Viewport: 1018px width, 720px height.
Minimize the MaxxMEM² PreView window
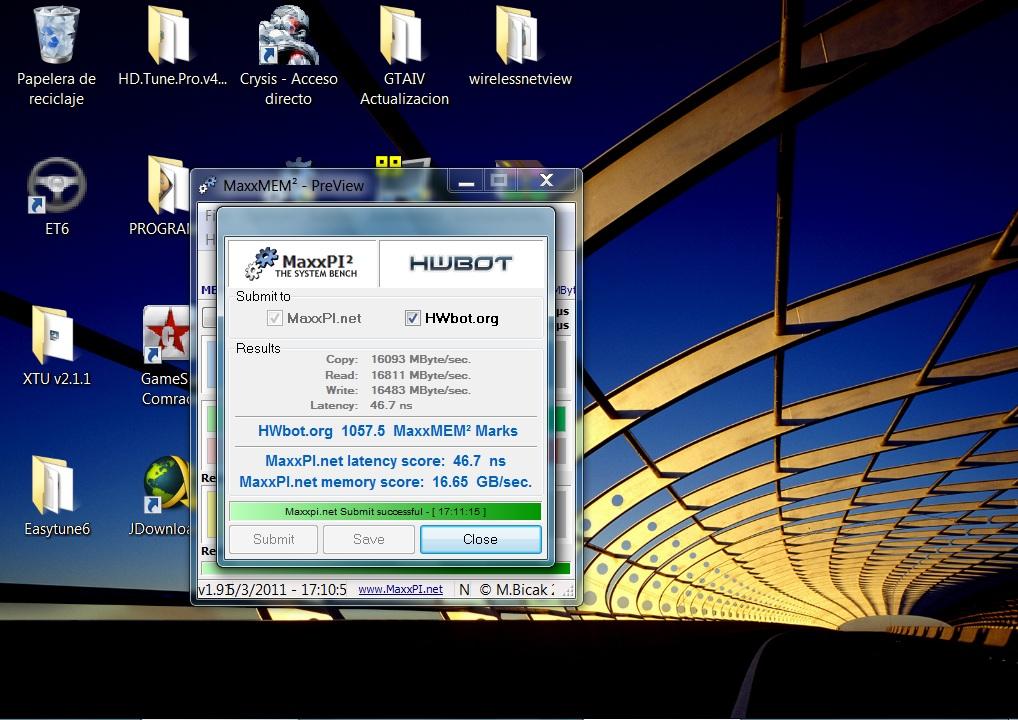click(466, 181)
